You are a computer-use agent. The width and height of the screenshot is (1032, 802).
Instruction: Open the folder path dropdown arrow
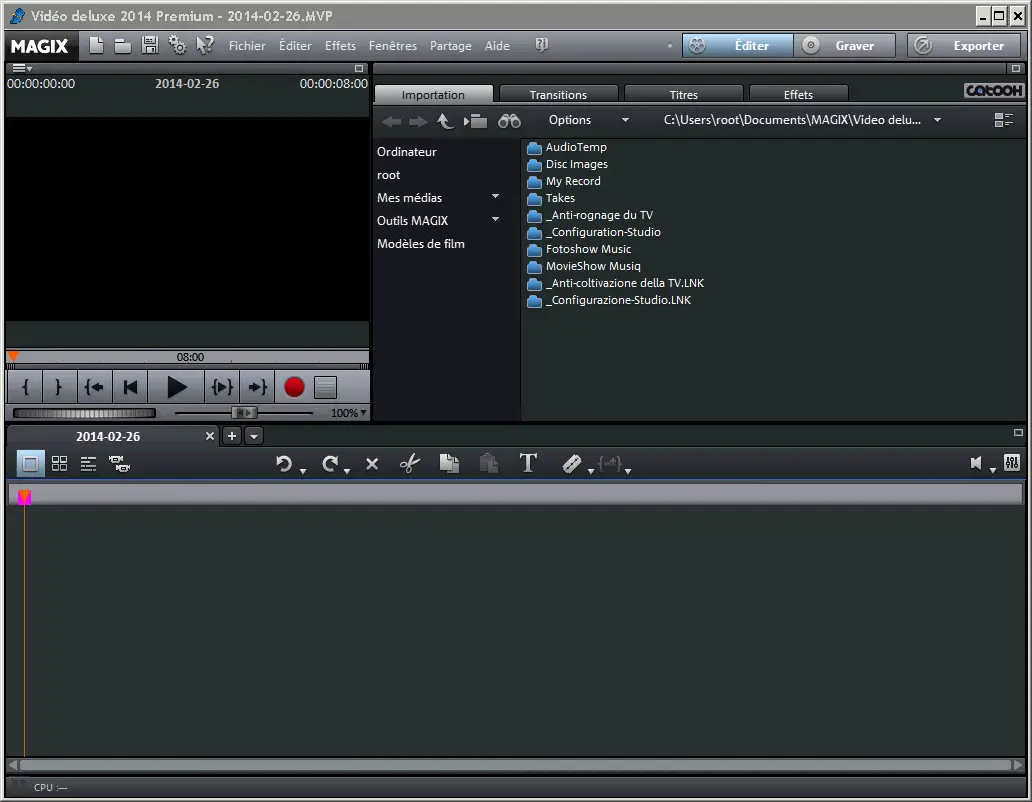pyautogui.click(x=937, y=120)
